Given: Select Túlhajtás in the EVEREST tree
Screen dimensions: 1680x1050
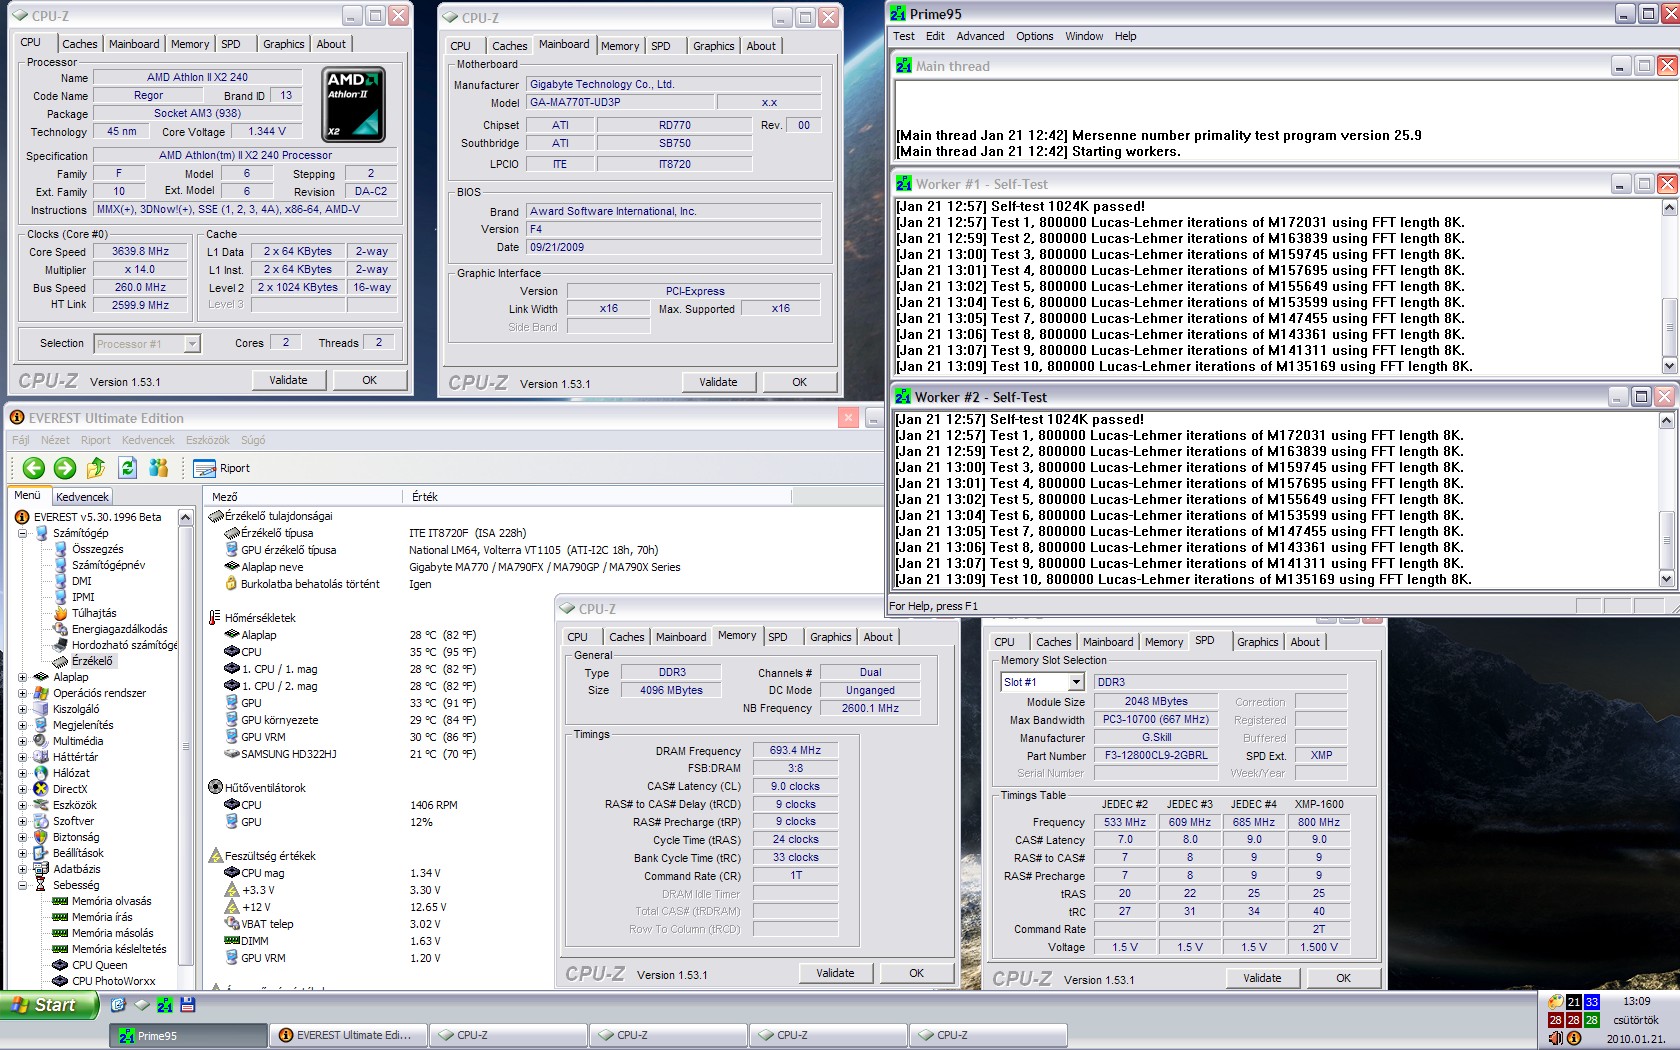Looking at the screenshot, I should pyautogui.click(x=93, y=613).
